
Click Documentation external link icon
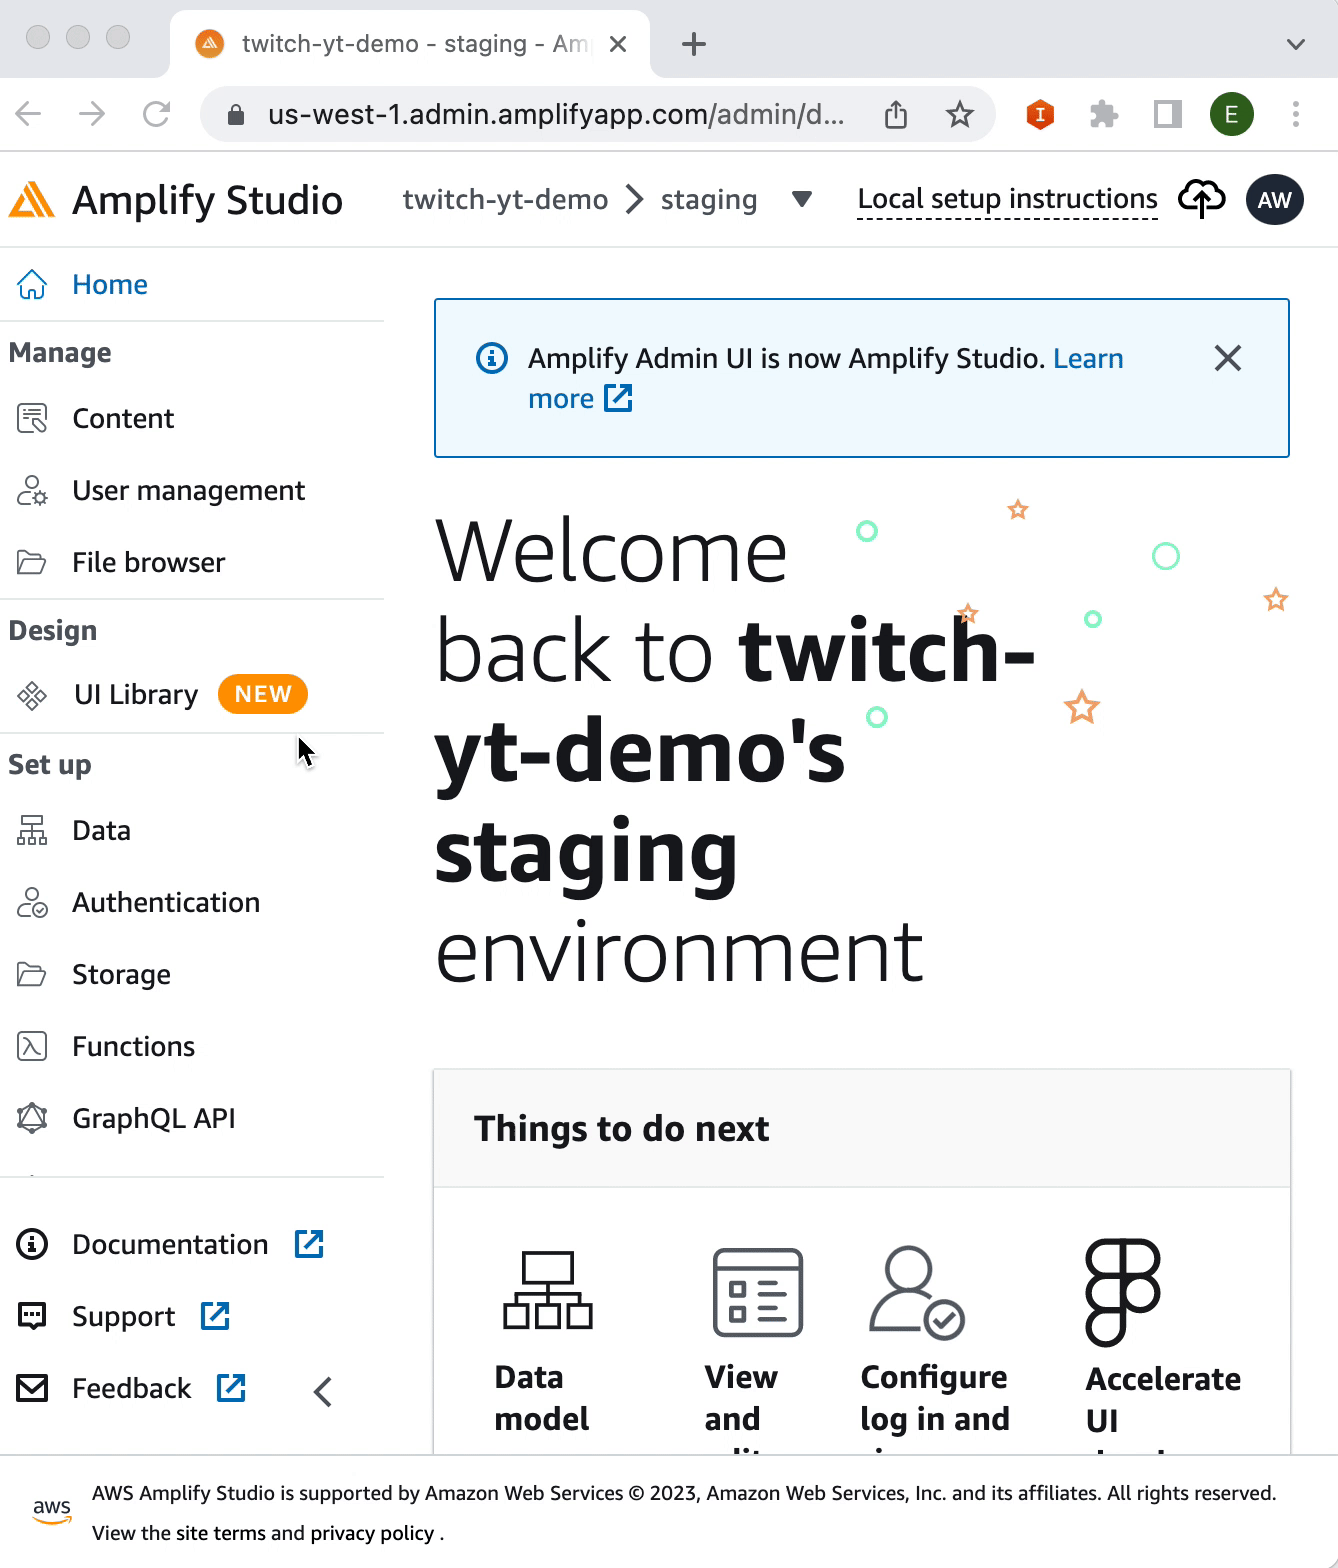[309, 1244]
